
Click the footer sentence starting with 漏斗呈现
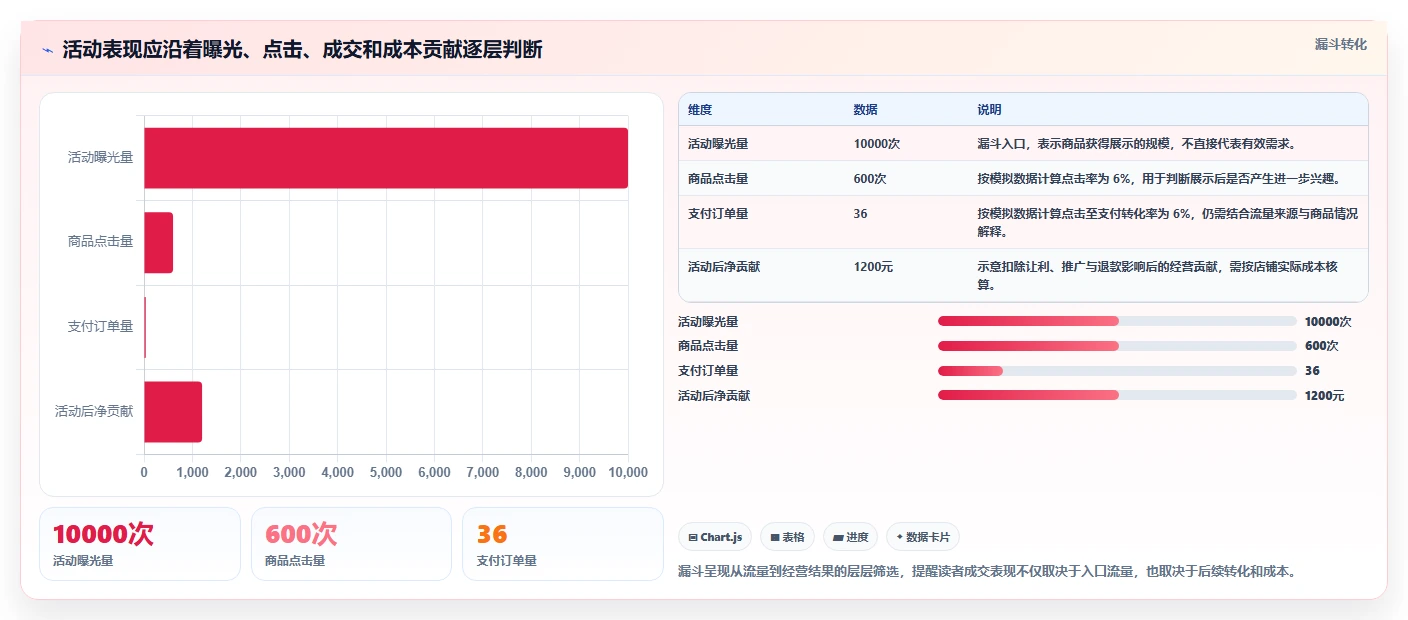click(x=987, y=572)
